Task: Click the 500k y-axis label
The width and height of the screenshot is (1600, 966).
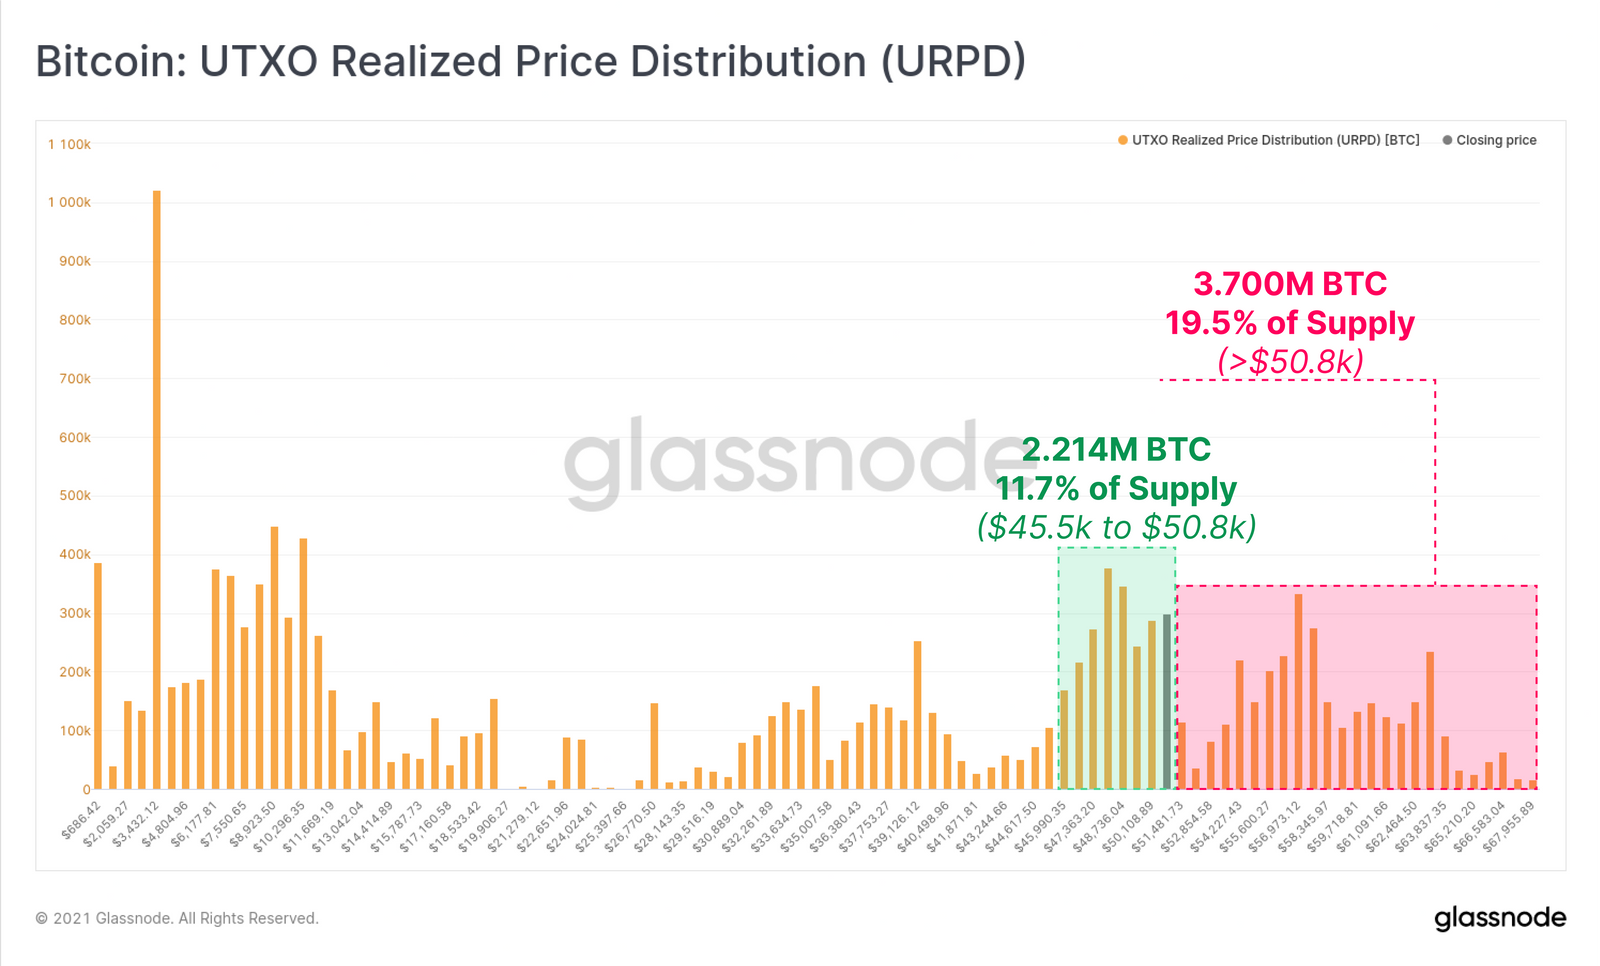Action: pos(75,496)
